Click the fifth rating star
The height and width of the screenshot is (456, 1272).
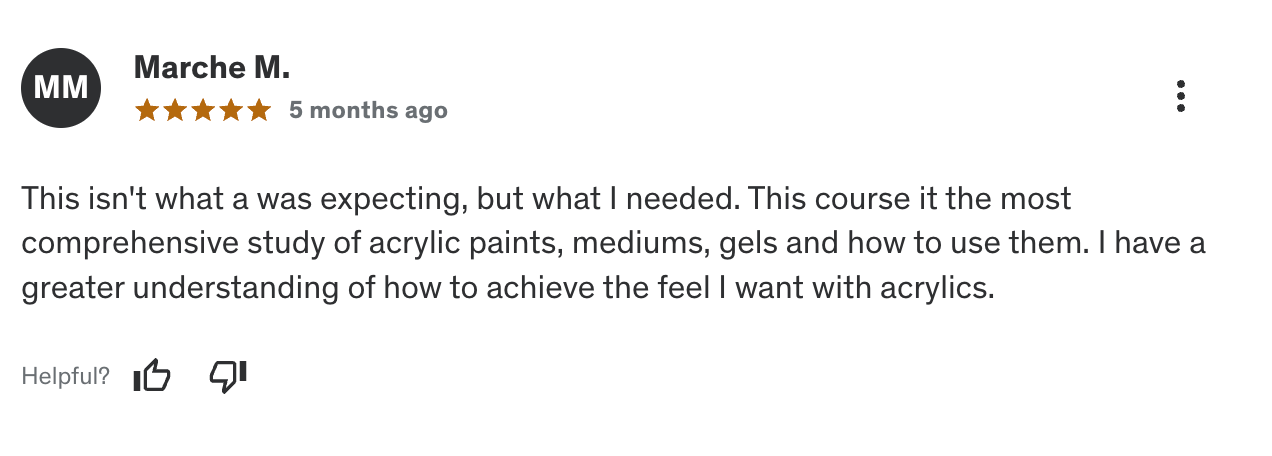pos(259,110)
